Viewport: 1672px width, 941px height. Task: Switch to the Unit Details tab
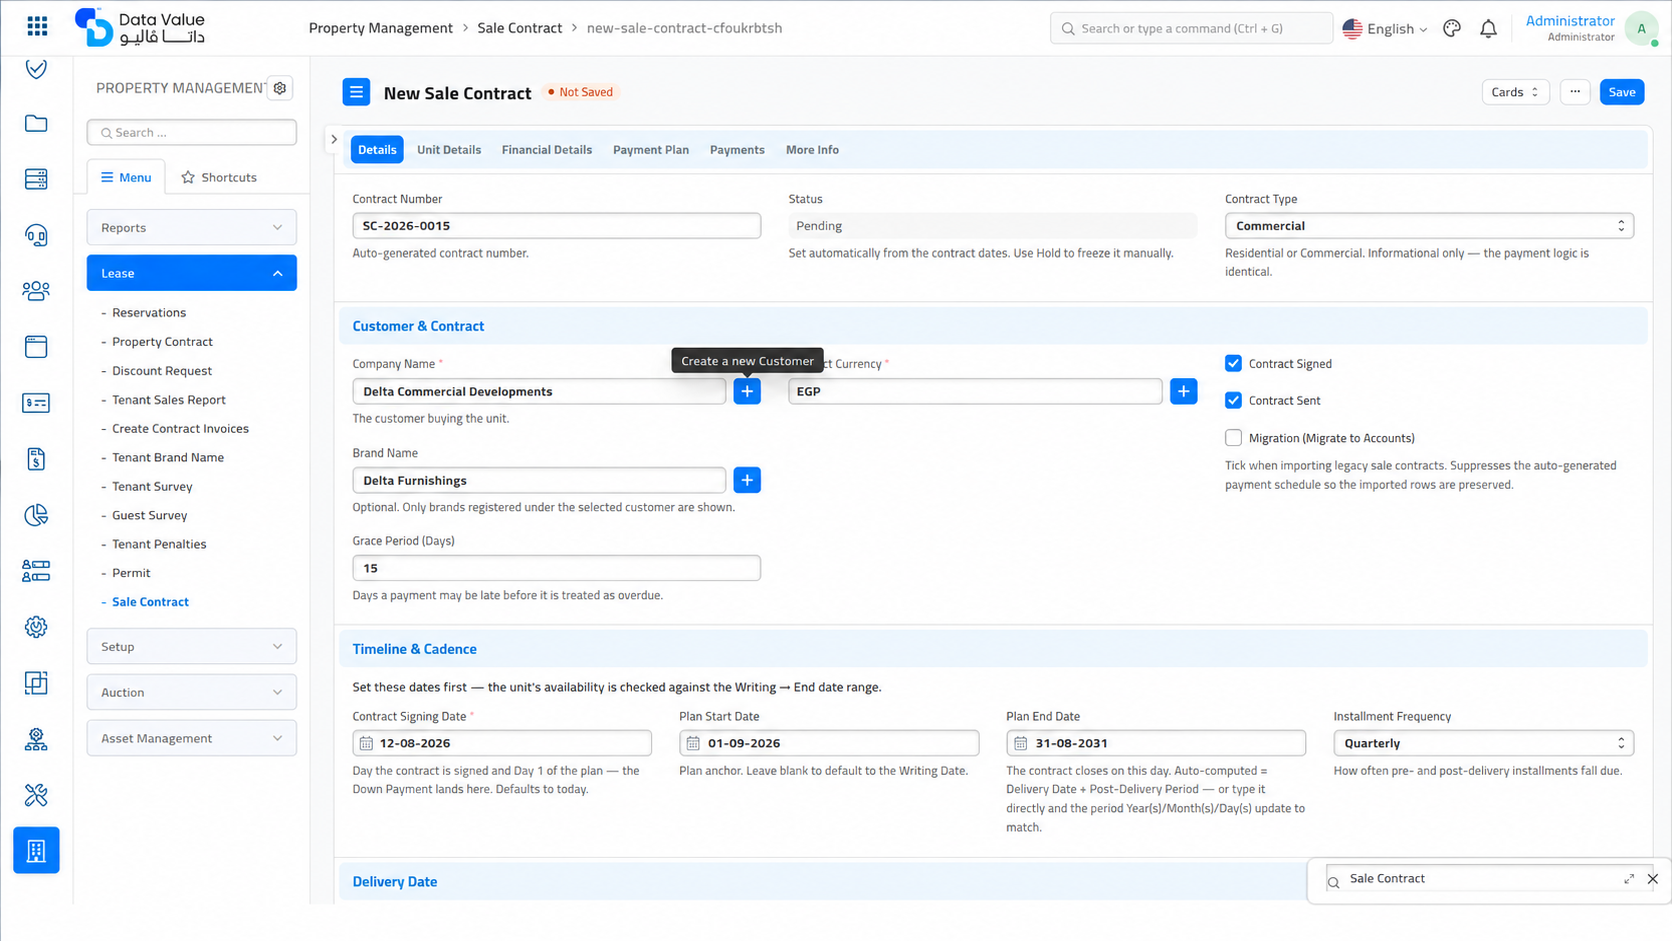tap(449, 150)
